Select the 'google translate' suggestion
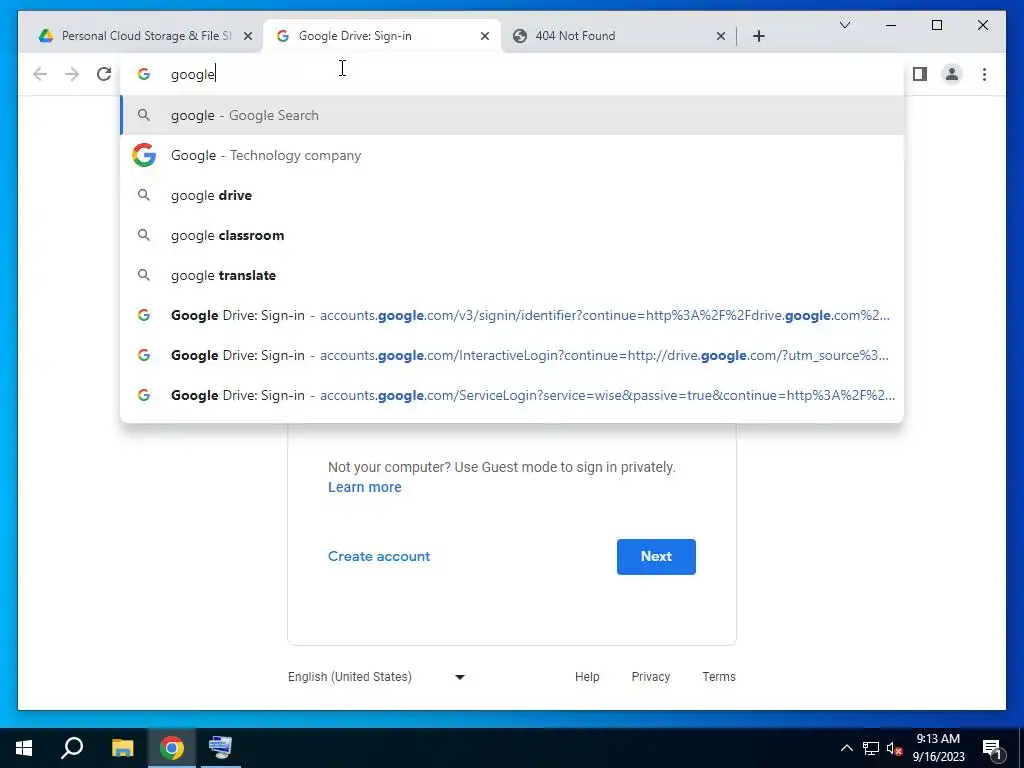Screen dimensions: 1024x768 pos(513,275)
